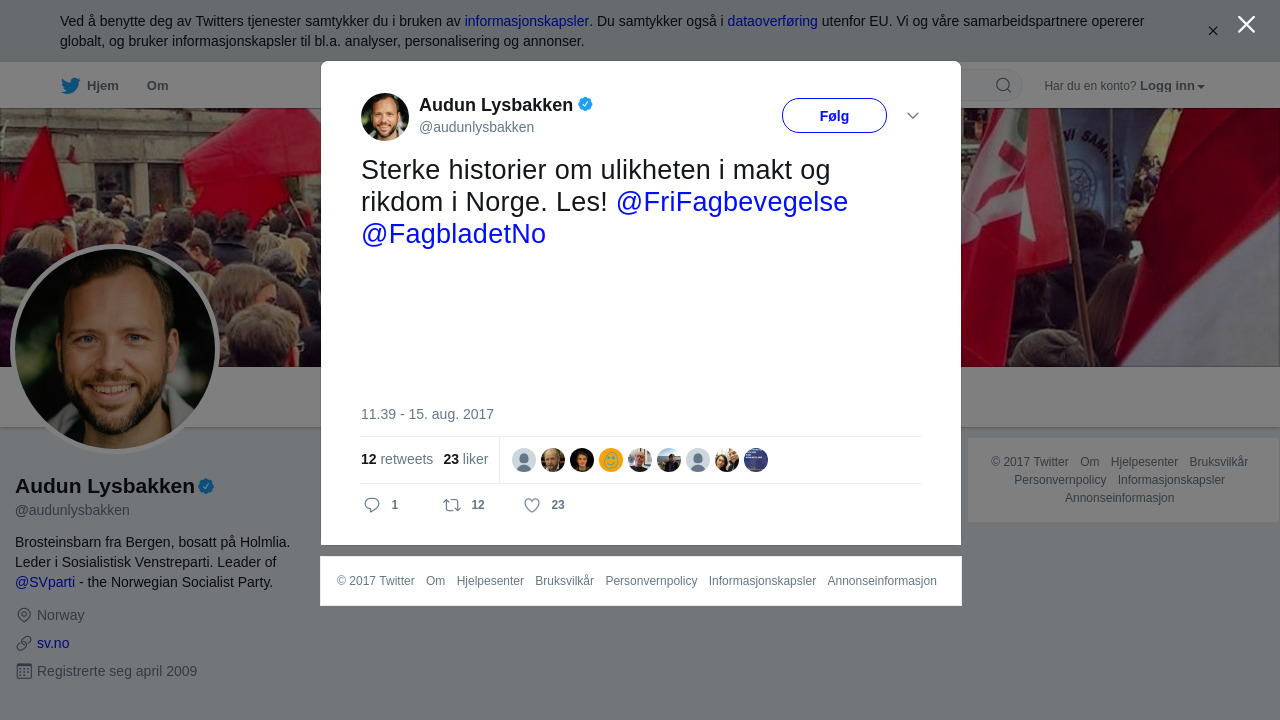Click the verified badge beside tweet author name
The image size is (1280, 720).
click(586, 104)
